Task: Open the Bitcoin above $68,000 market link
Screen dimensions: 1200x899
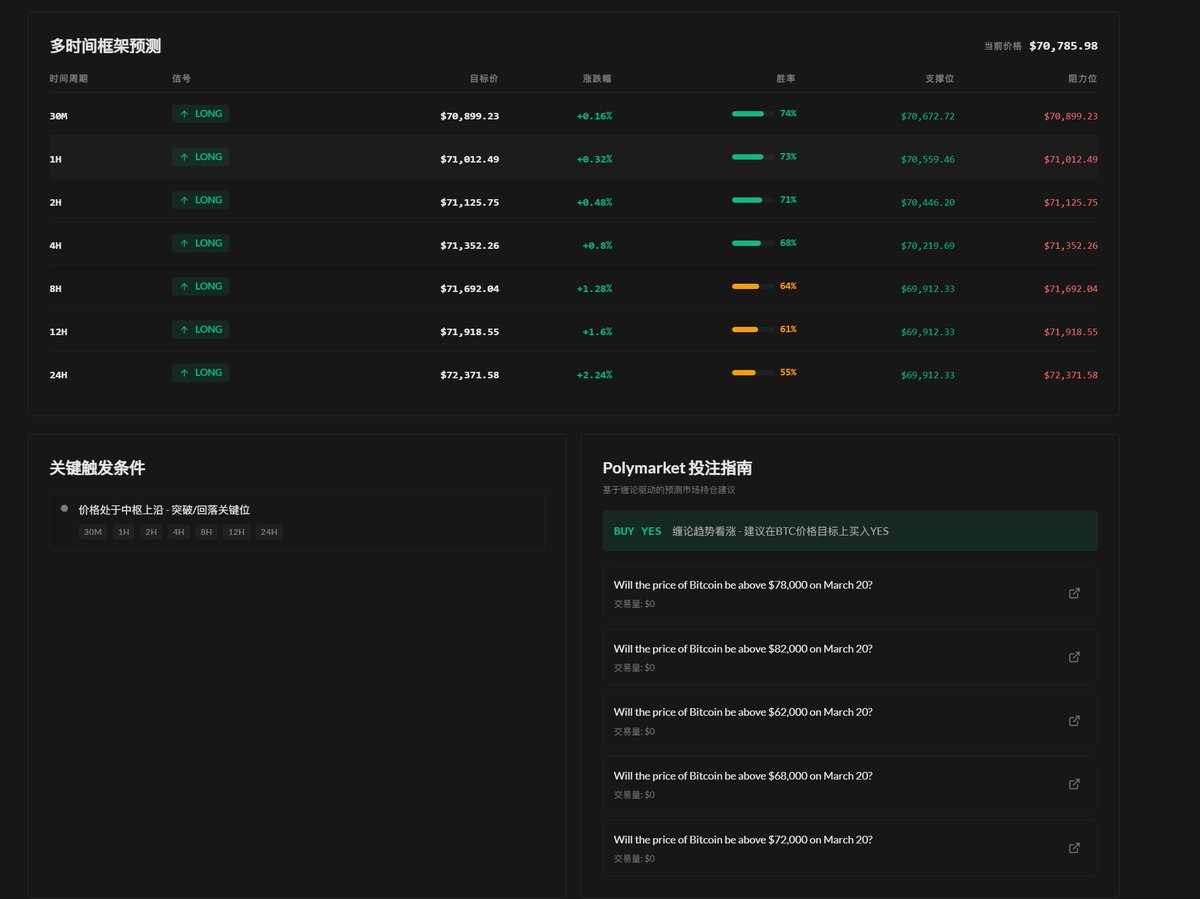Action: tap(742, 776)
